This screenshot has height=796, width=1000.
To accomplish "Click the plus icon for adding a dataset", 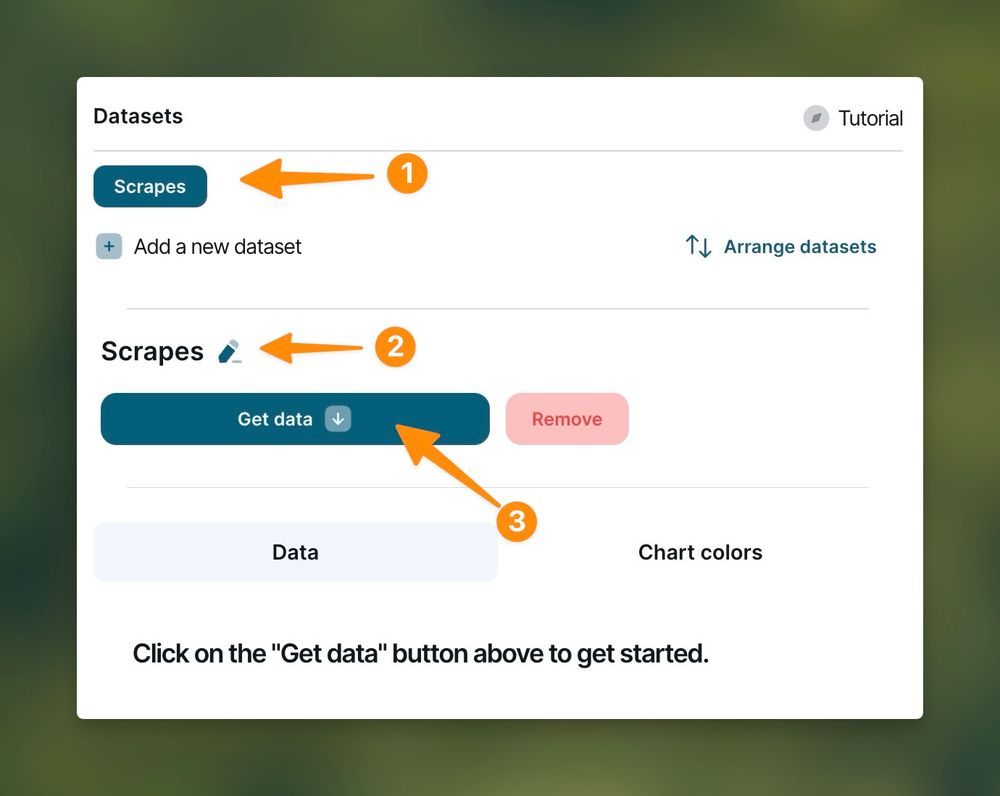I will tap(108, 246).
